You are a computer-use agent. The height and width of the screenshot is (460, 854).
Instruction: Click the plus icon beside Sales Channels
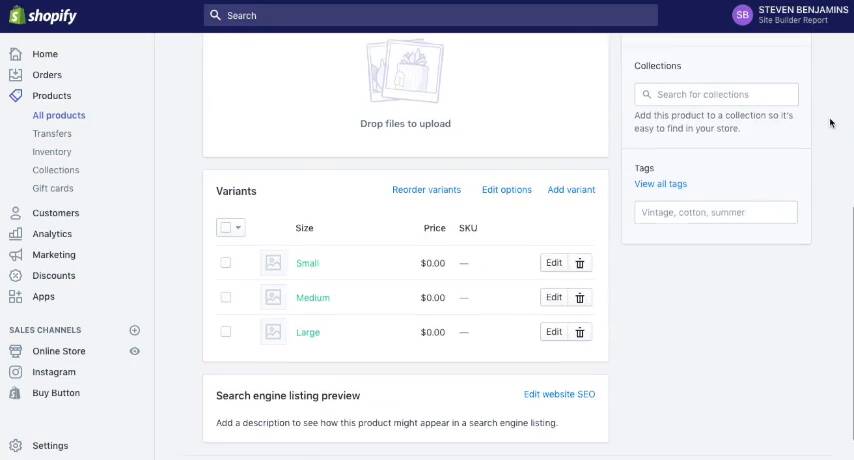pos(135,330)
